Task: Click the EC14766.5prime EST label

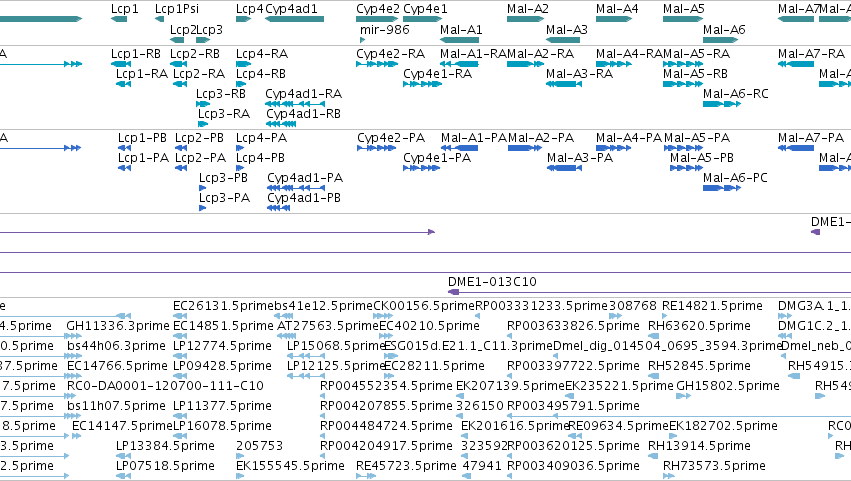Action: [117, 366]
